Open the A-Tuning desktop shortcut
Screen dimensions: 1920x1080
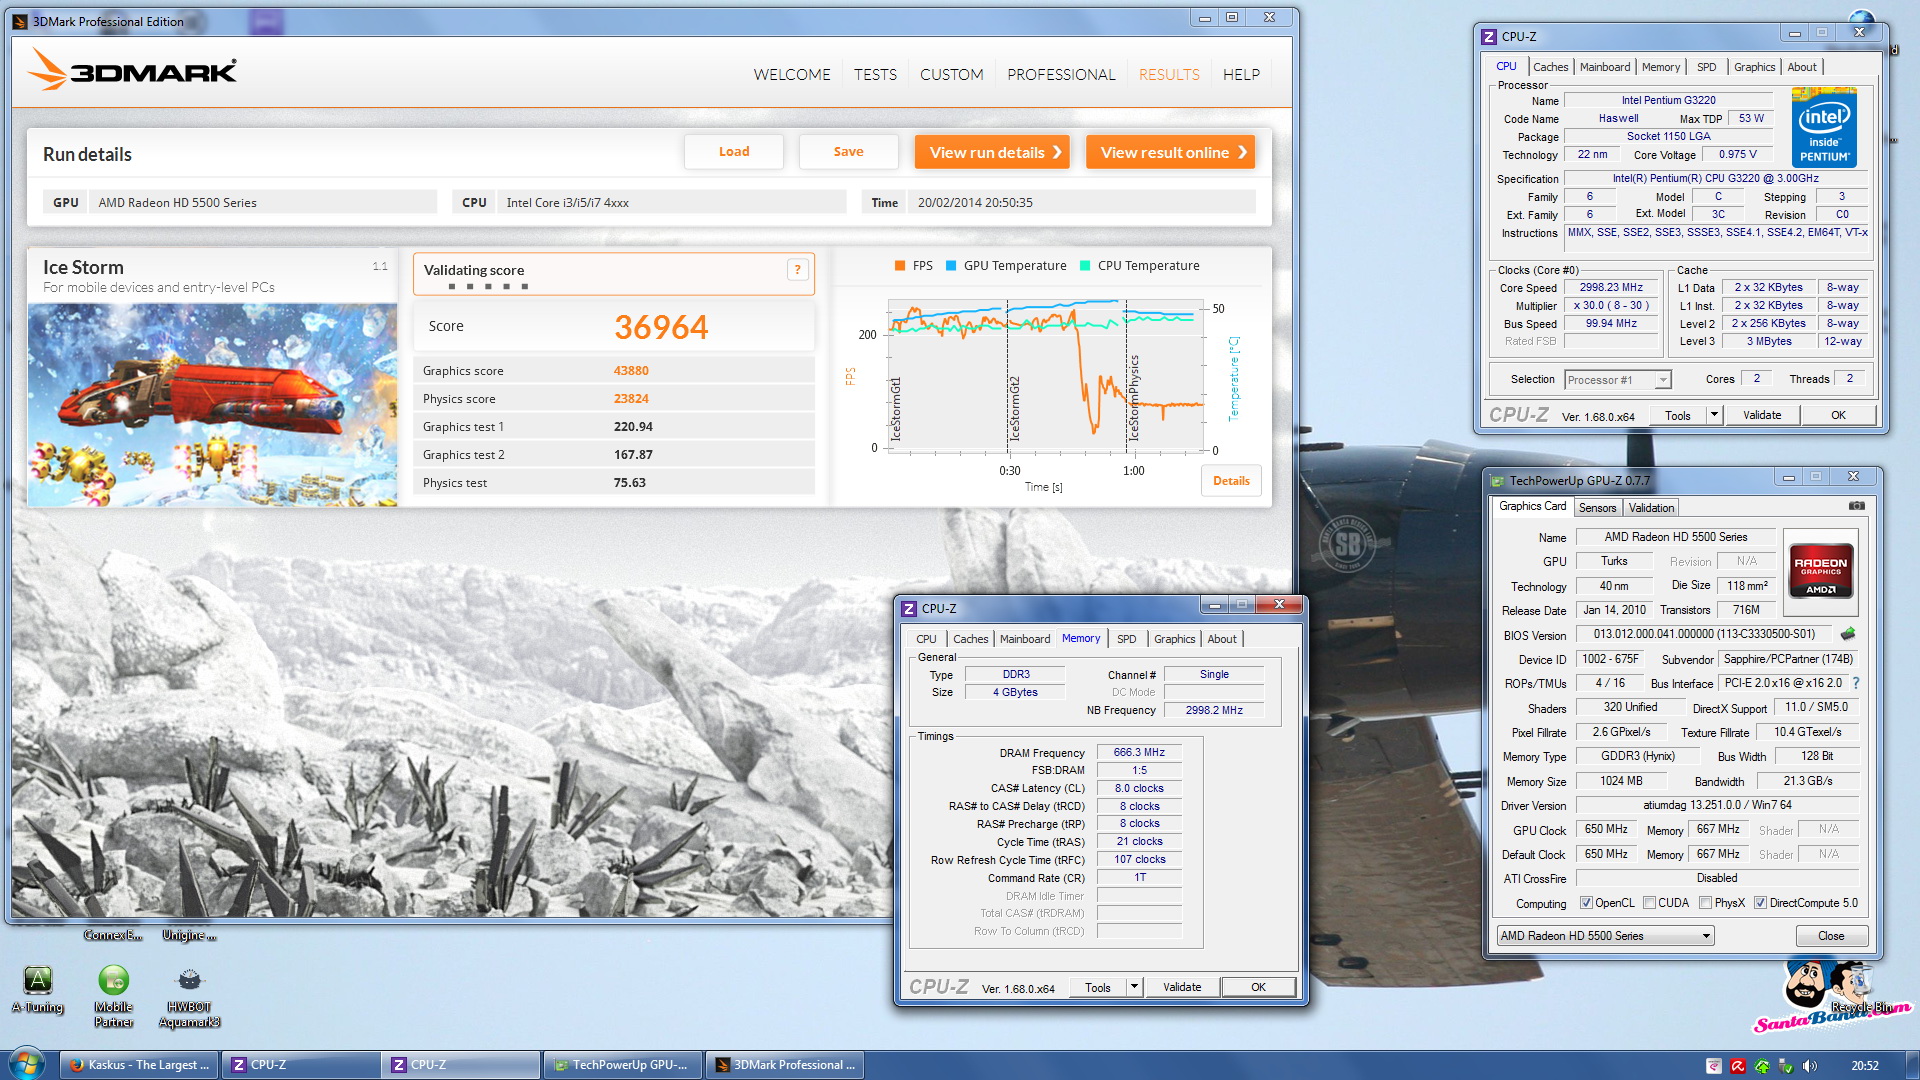point(38,989)
